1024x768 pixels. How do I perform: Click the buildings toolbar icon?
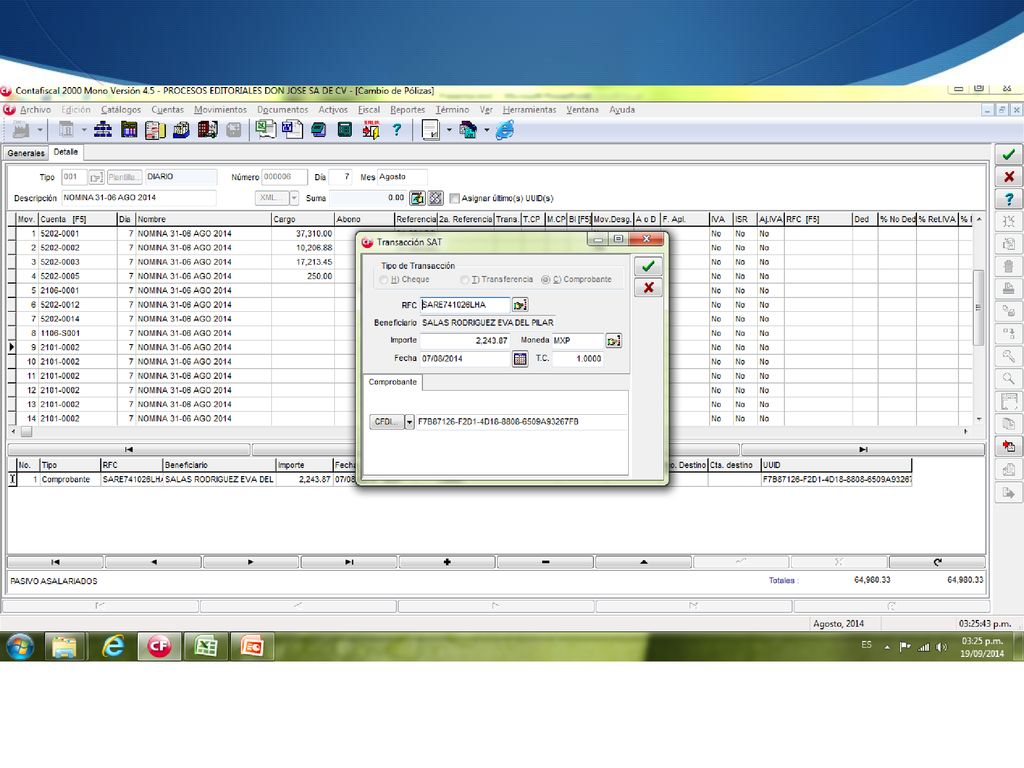coord(207,130)
